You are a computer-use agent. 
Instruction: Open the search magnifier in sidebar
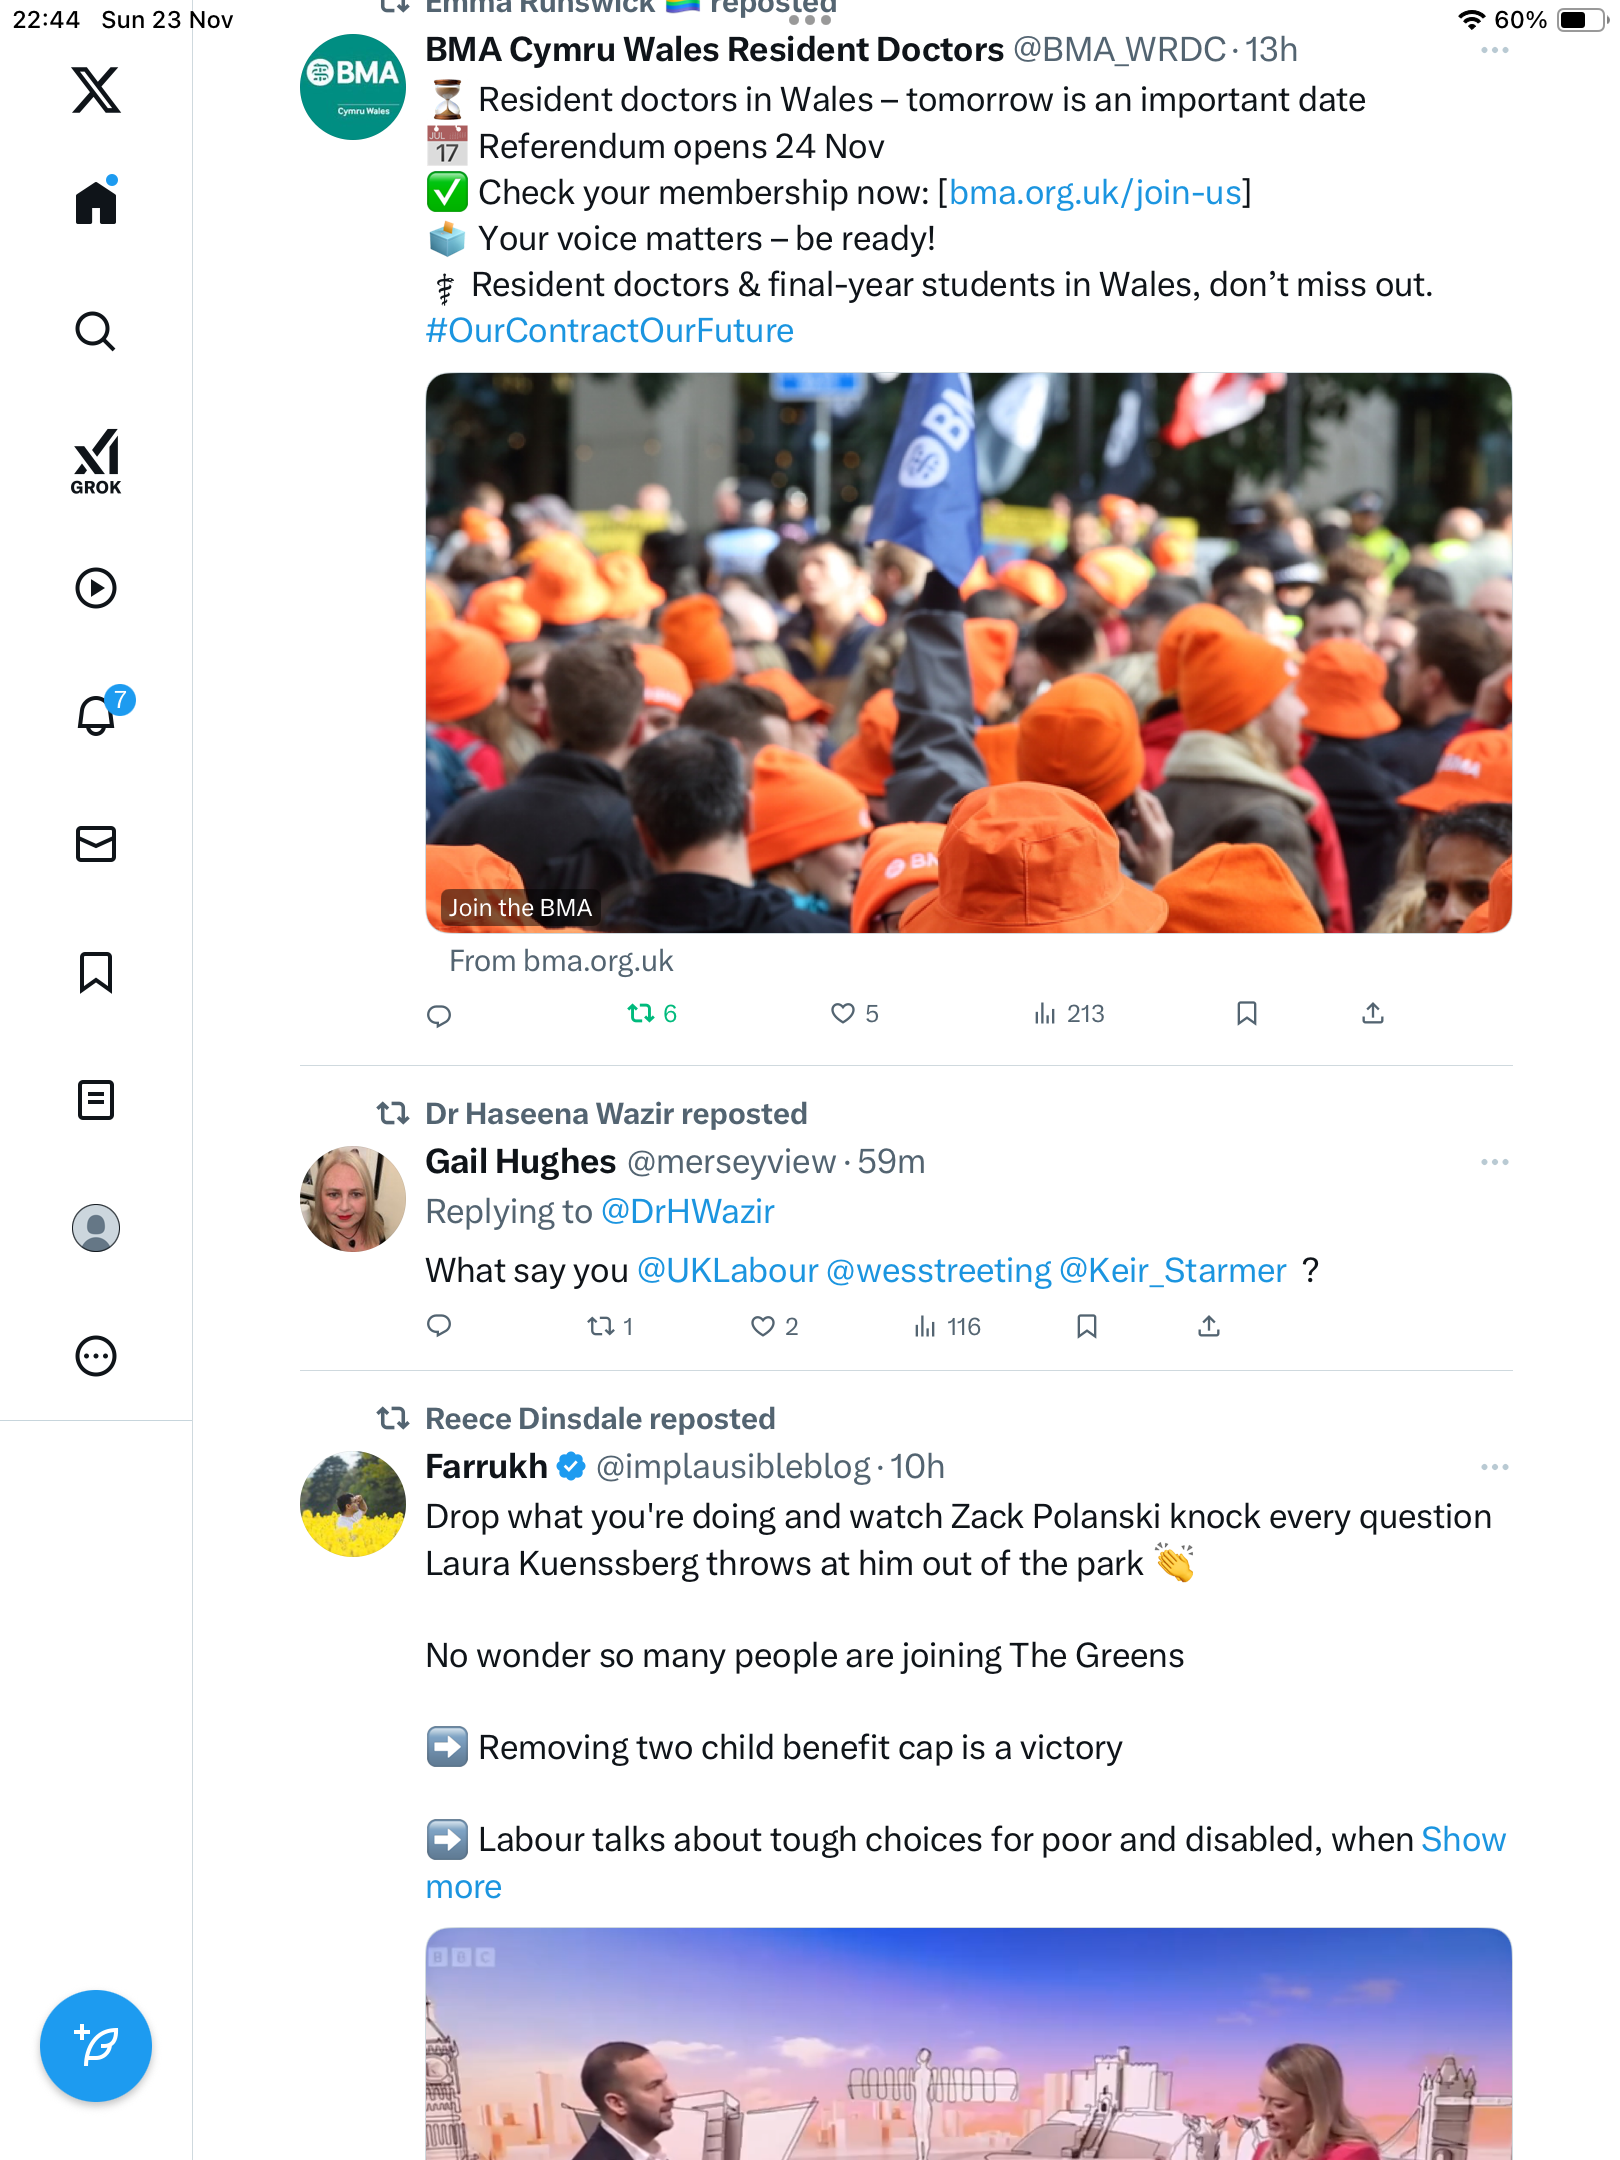(96, 331)
